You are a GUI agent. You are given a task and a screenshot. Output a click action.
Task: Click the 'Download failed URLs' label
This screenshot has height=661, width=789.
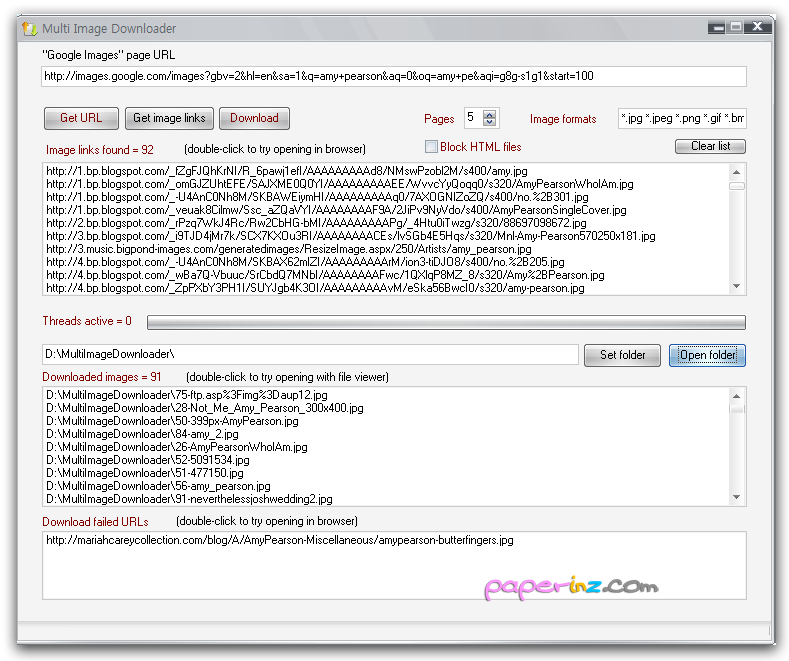(95, 522)
